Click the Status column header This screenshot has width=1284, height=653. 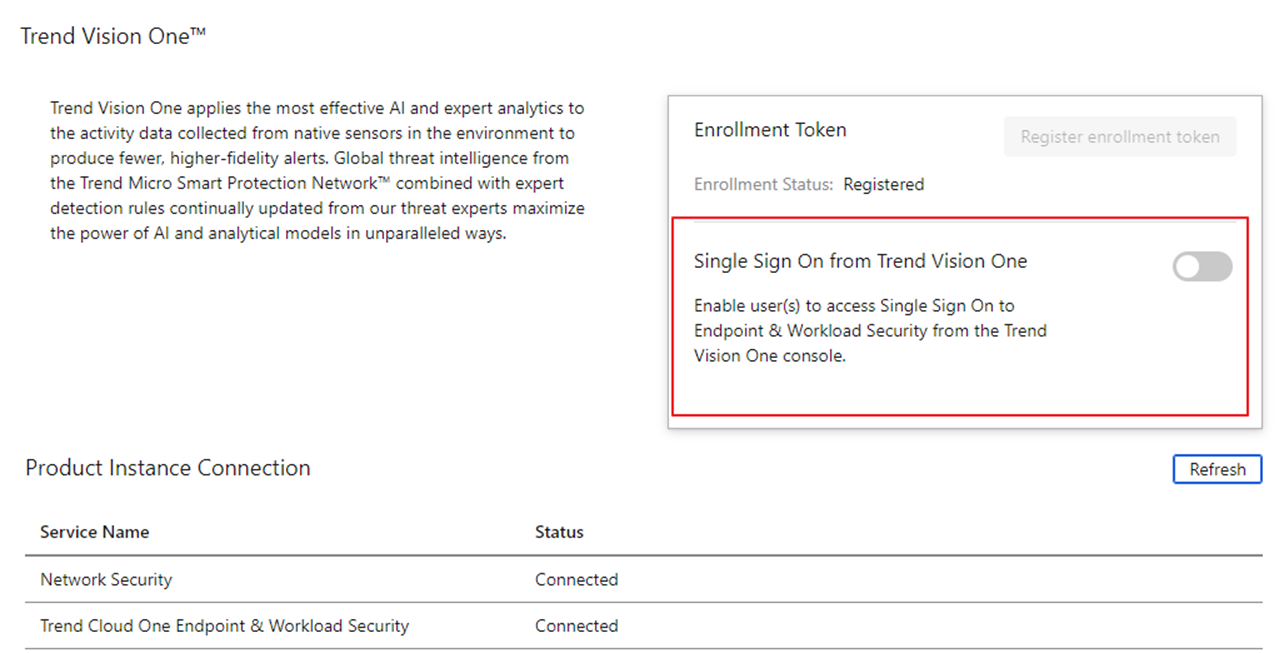coord(559,532)
